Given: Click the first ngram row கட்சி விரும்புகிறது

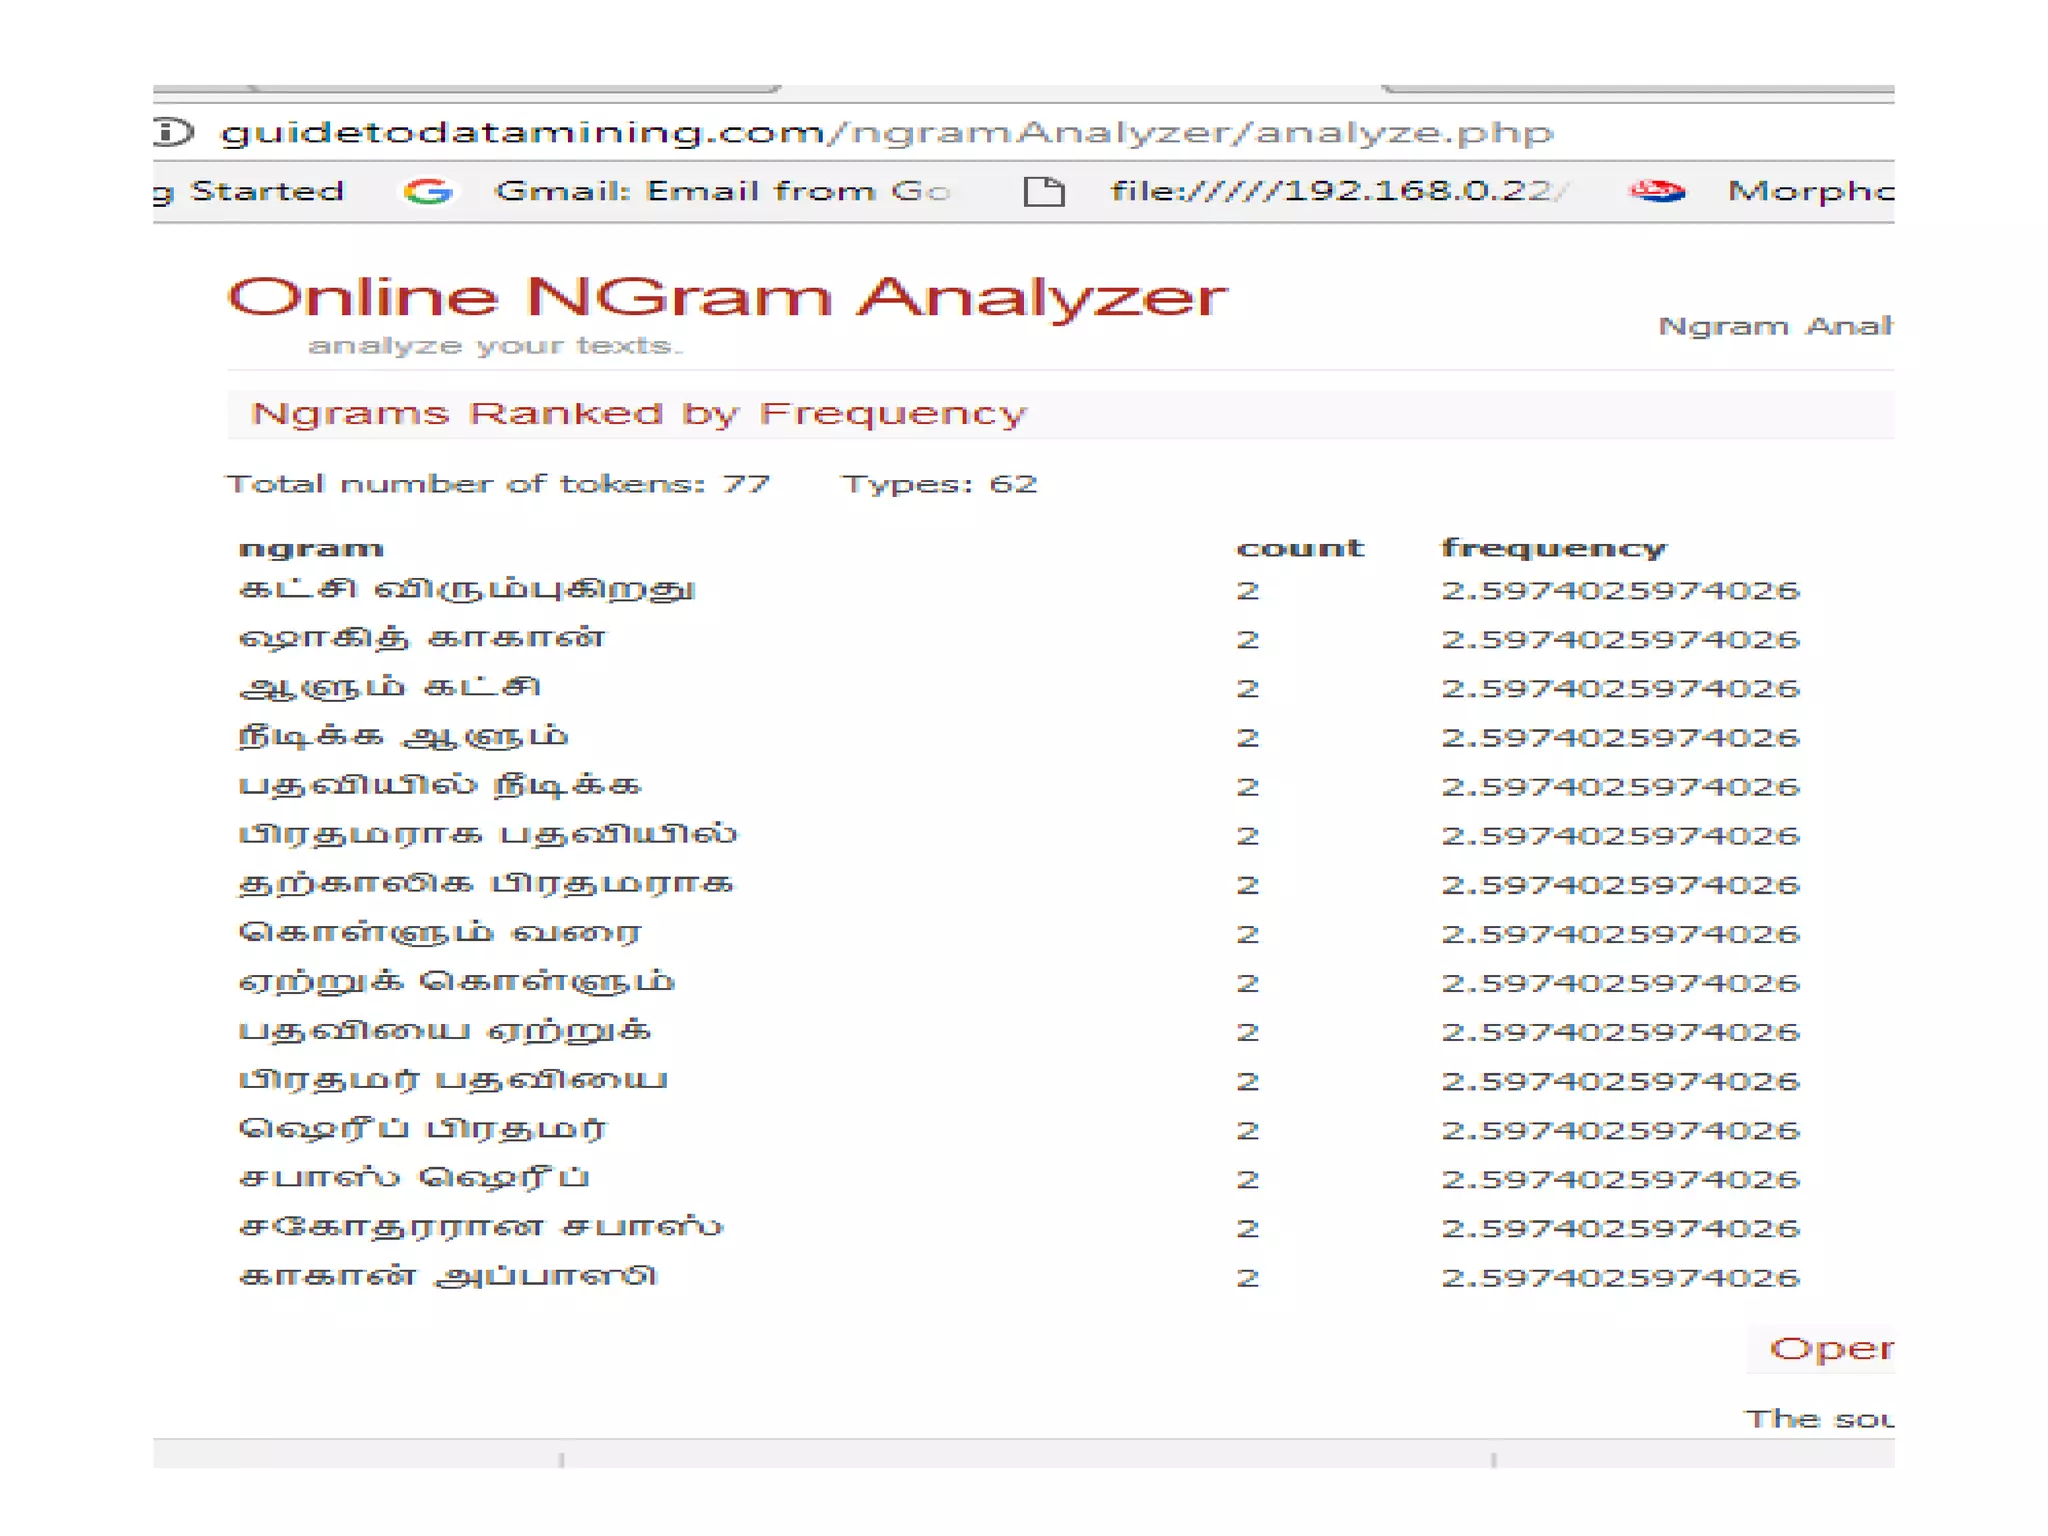Looking at the screenshot, I should pyautogui.click(x=466, y=589).
